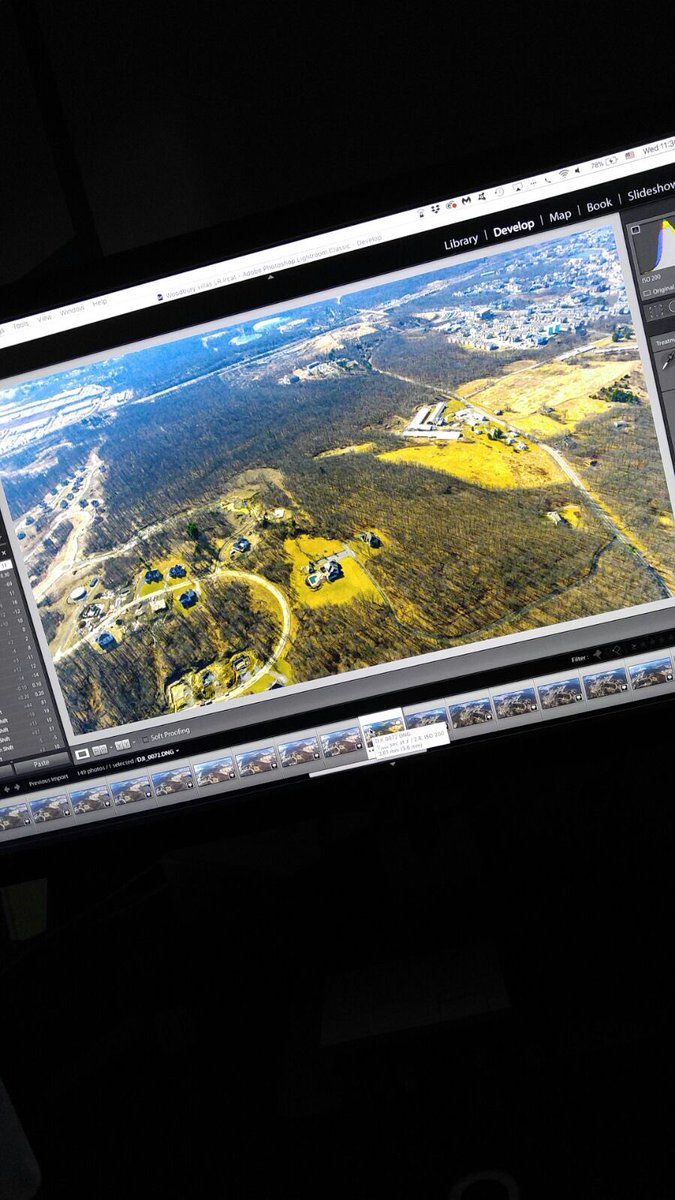This screenshot has width=675, height=1200.
Task: Toggle the flagged filter icon
Action: (x=599, y=655)
